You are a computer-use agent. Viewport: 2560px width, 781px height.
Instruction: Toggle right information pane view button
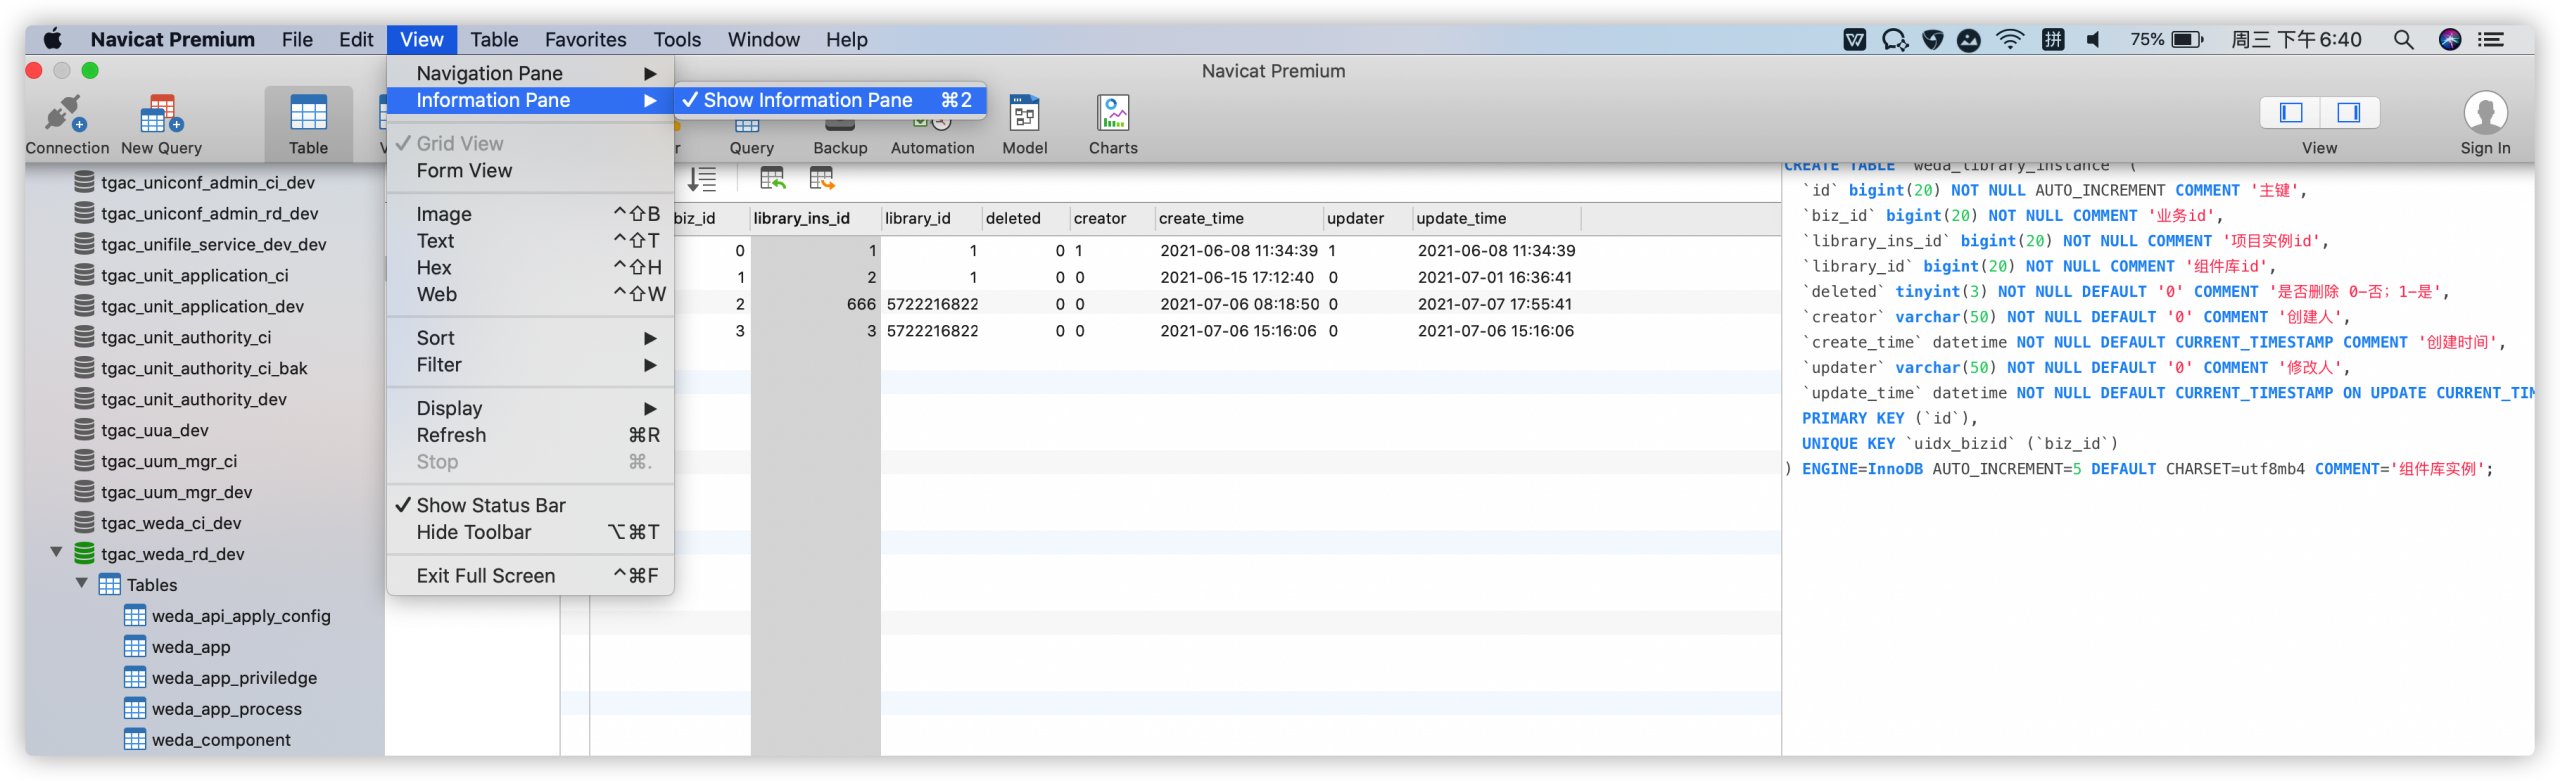(2349, 112)
